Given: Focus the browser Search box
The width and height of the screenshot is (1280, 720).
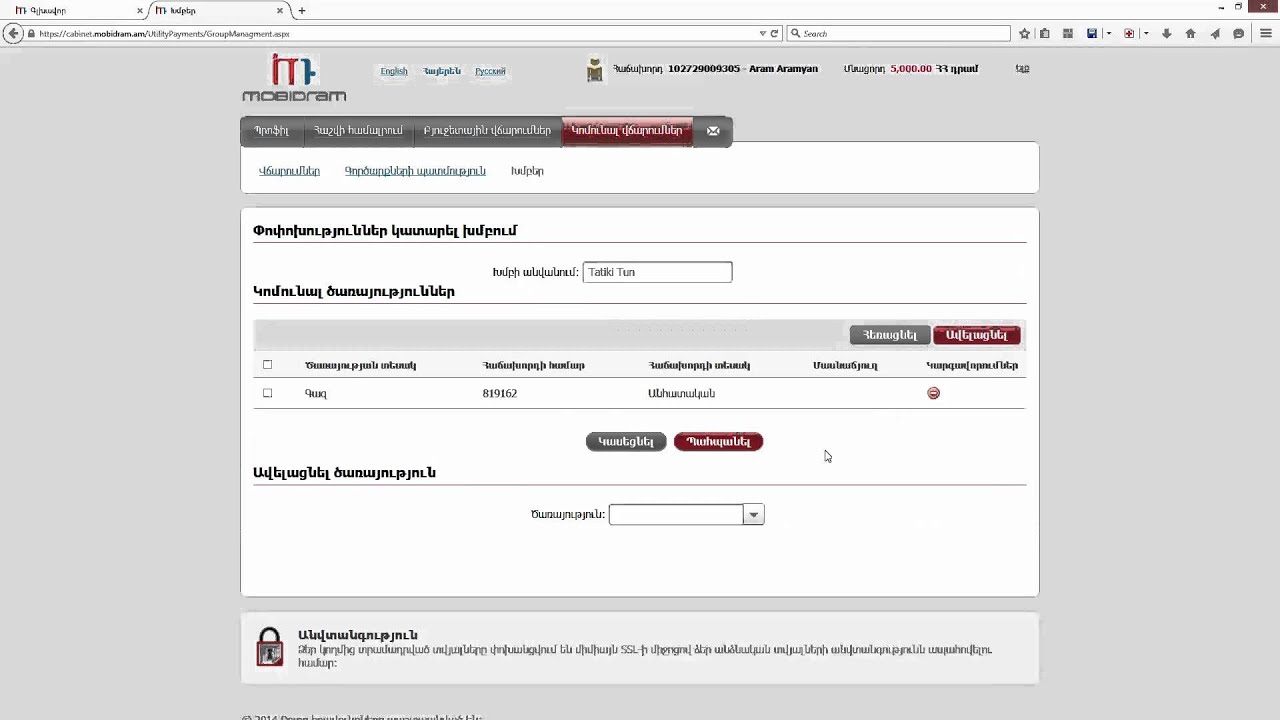Looking at the screenshot, I should tap(899, 33).
